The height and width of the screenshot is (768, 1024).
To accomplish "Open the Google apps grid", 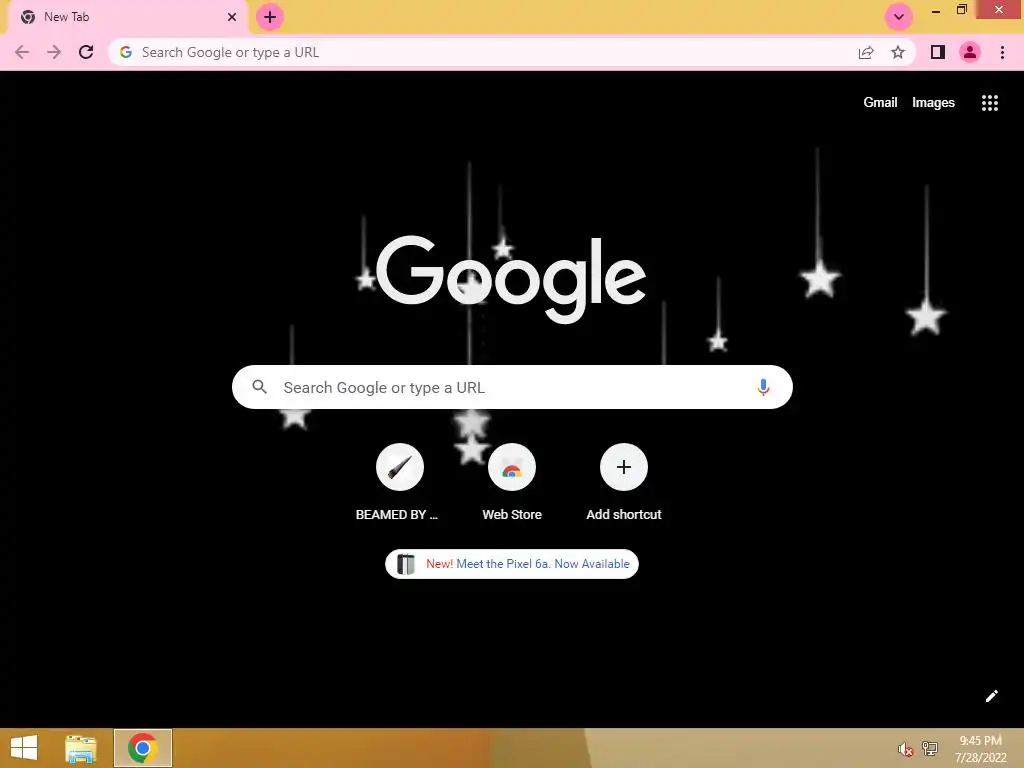I will 990,103.
